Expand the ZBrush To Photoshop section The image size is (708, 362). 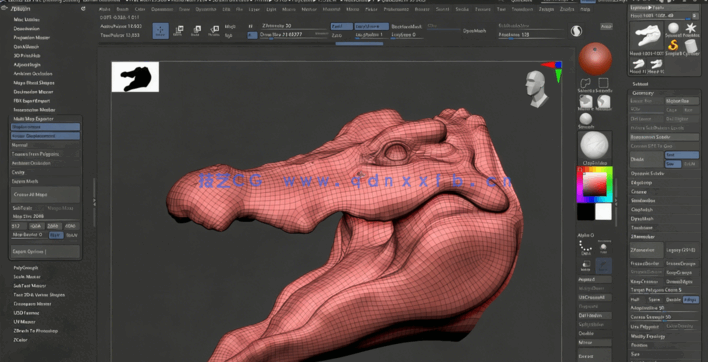coord(36,331)
